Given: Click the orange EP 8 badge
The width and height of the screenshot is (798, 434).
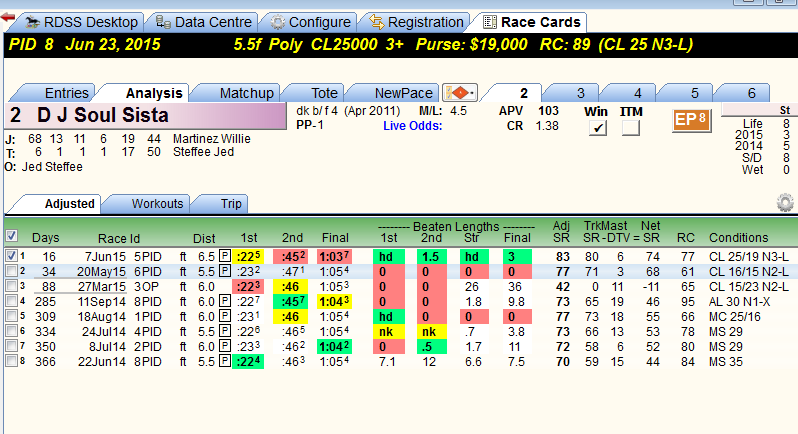Looking at the screenshot, I should pyautogui.click(x=691, y=120).
